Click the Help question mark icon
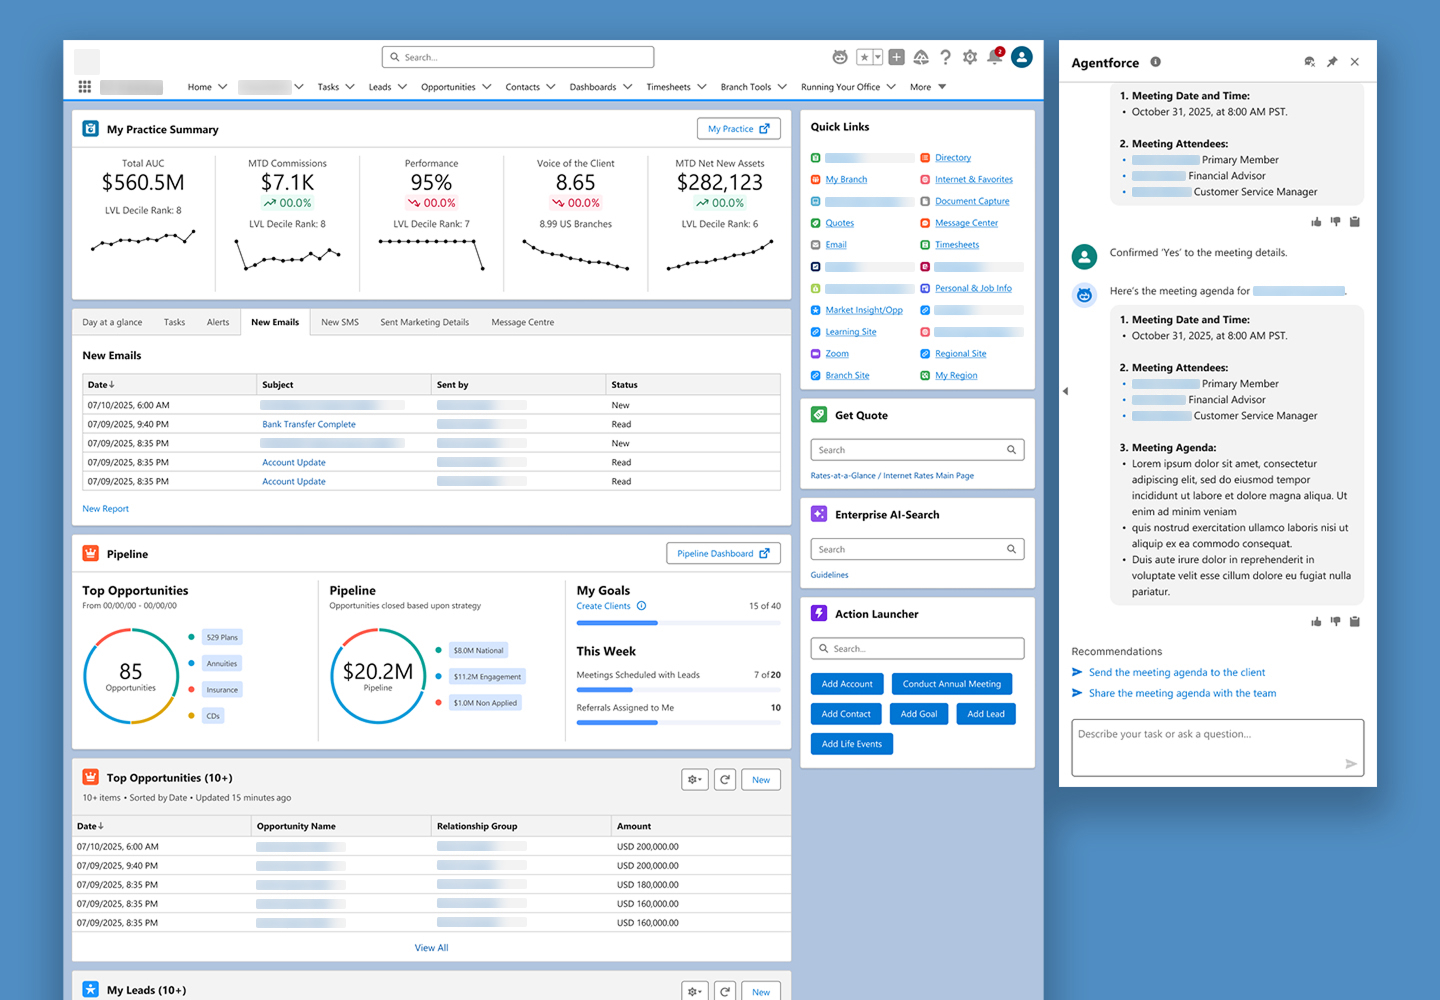The width and height of the screenshot is (1440, 1000). pyautogui.click(x=945, y=57)
